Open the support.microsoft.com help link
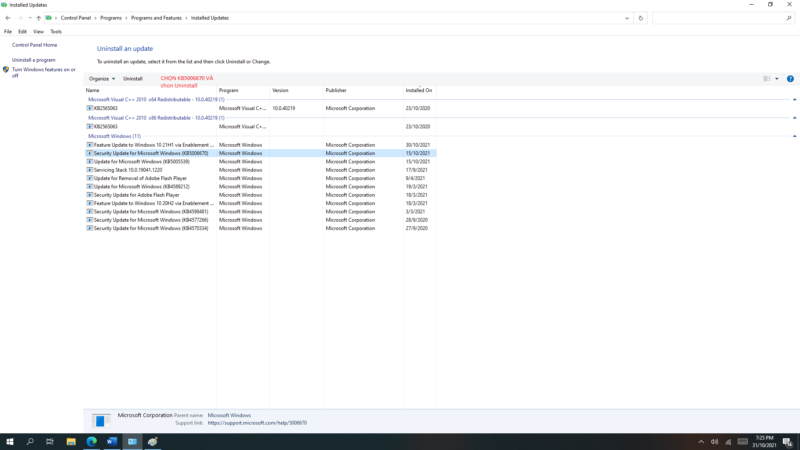This screenshot has height=450, width=800. 257,422
